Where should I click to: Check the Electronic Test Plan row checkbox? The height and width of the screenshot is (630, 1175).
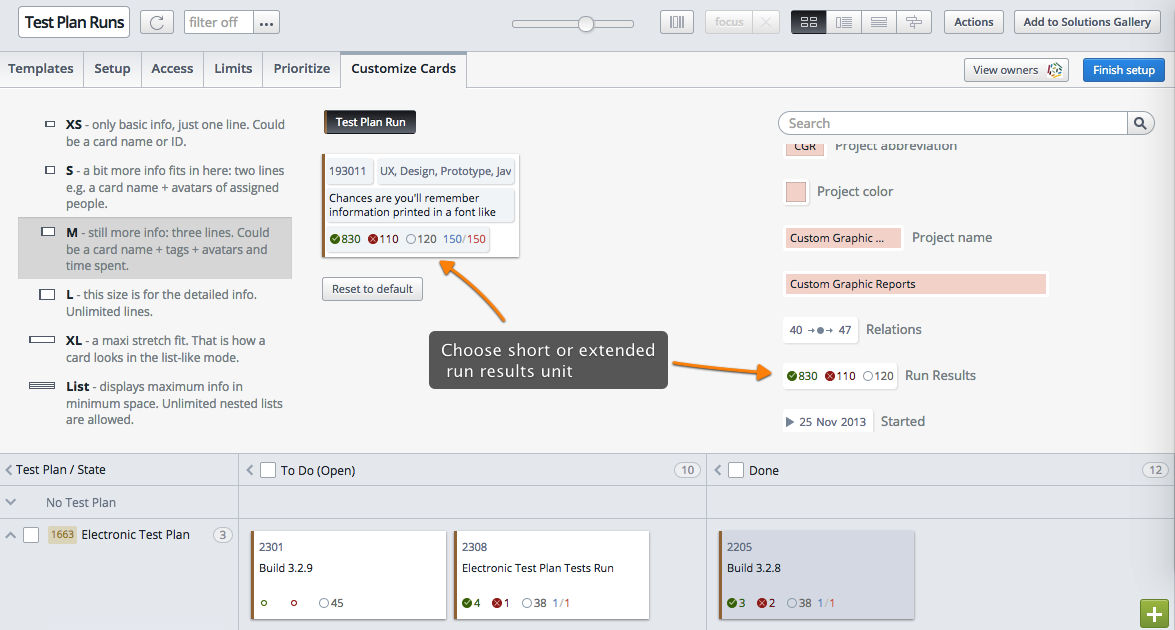31,534
